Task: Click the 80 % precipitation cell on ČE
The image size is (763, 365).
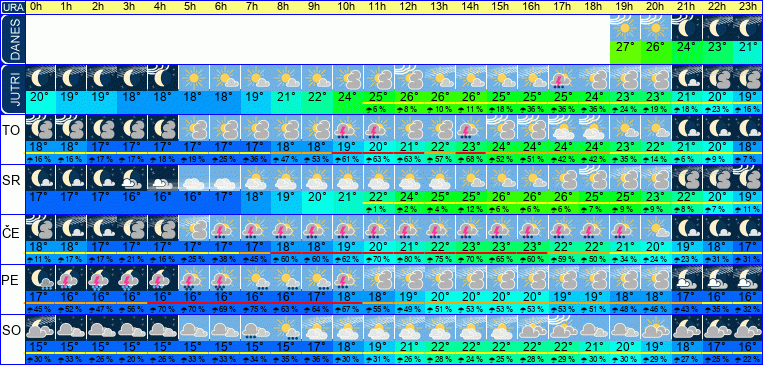Action: point(409,258)
